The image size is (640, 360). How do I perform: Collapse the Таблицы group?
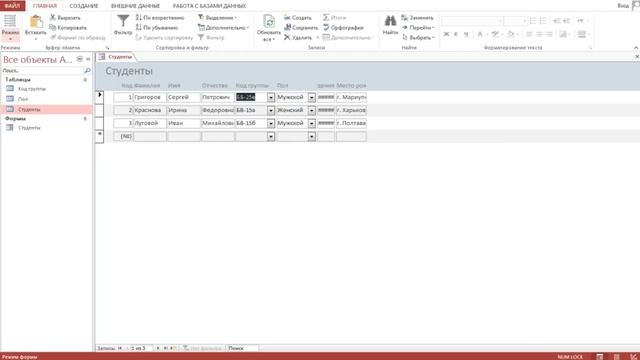tap(85, 80)
